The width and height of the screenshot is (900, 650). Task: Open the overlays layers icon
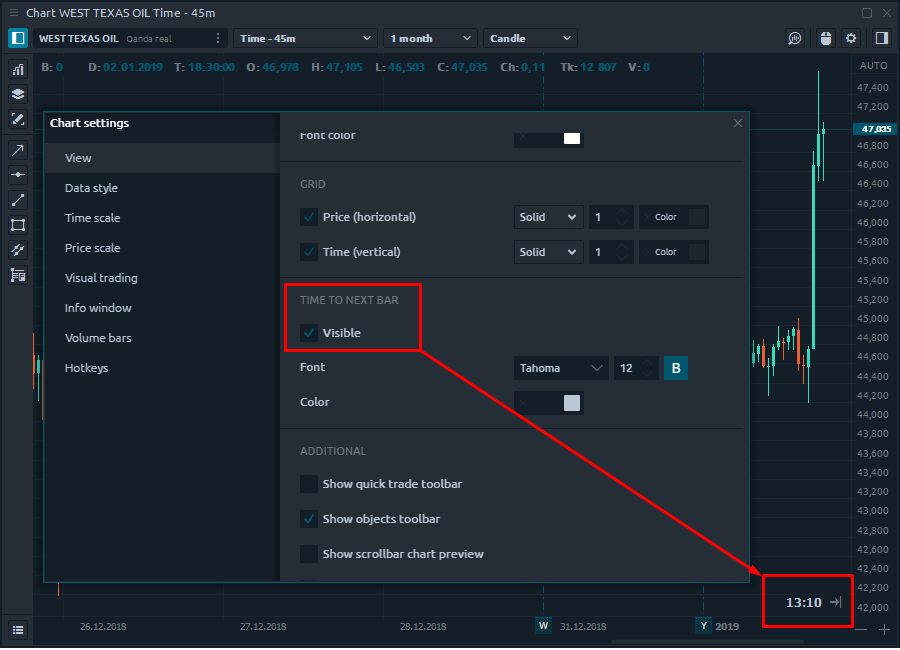(x=18, y=95)
